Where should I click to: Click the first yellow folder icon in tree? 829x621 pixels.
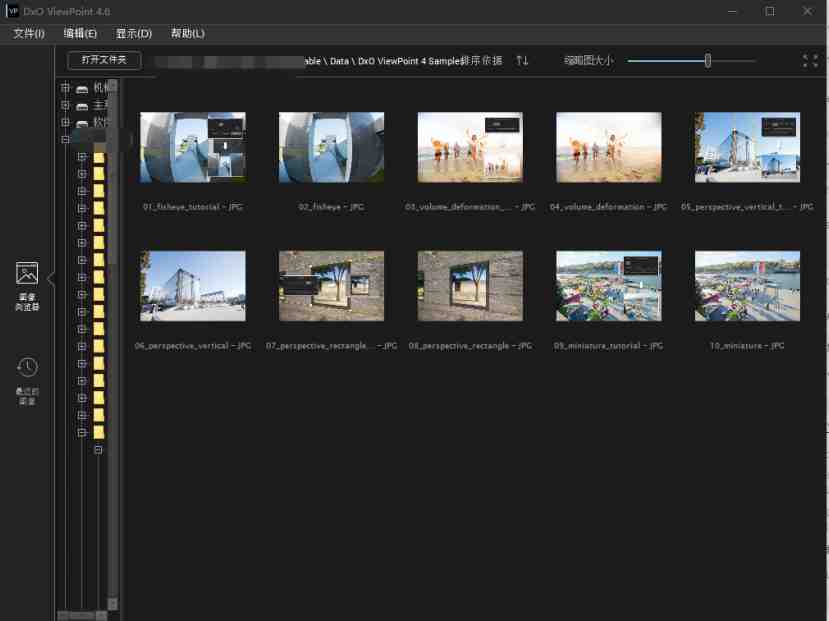pos(98,155)
